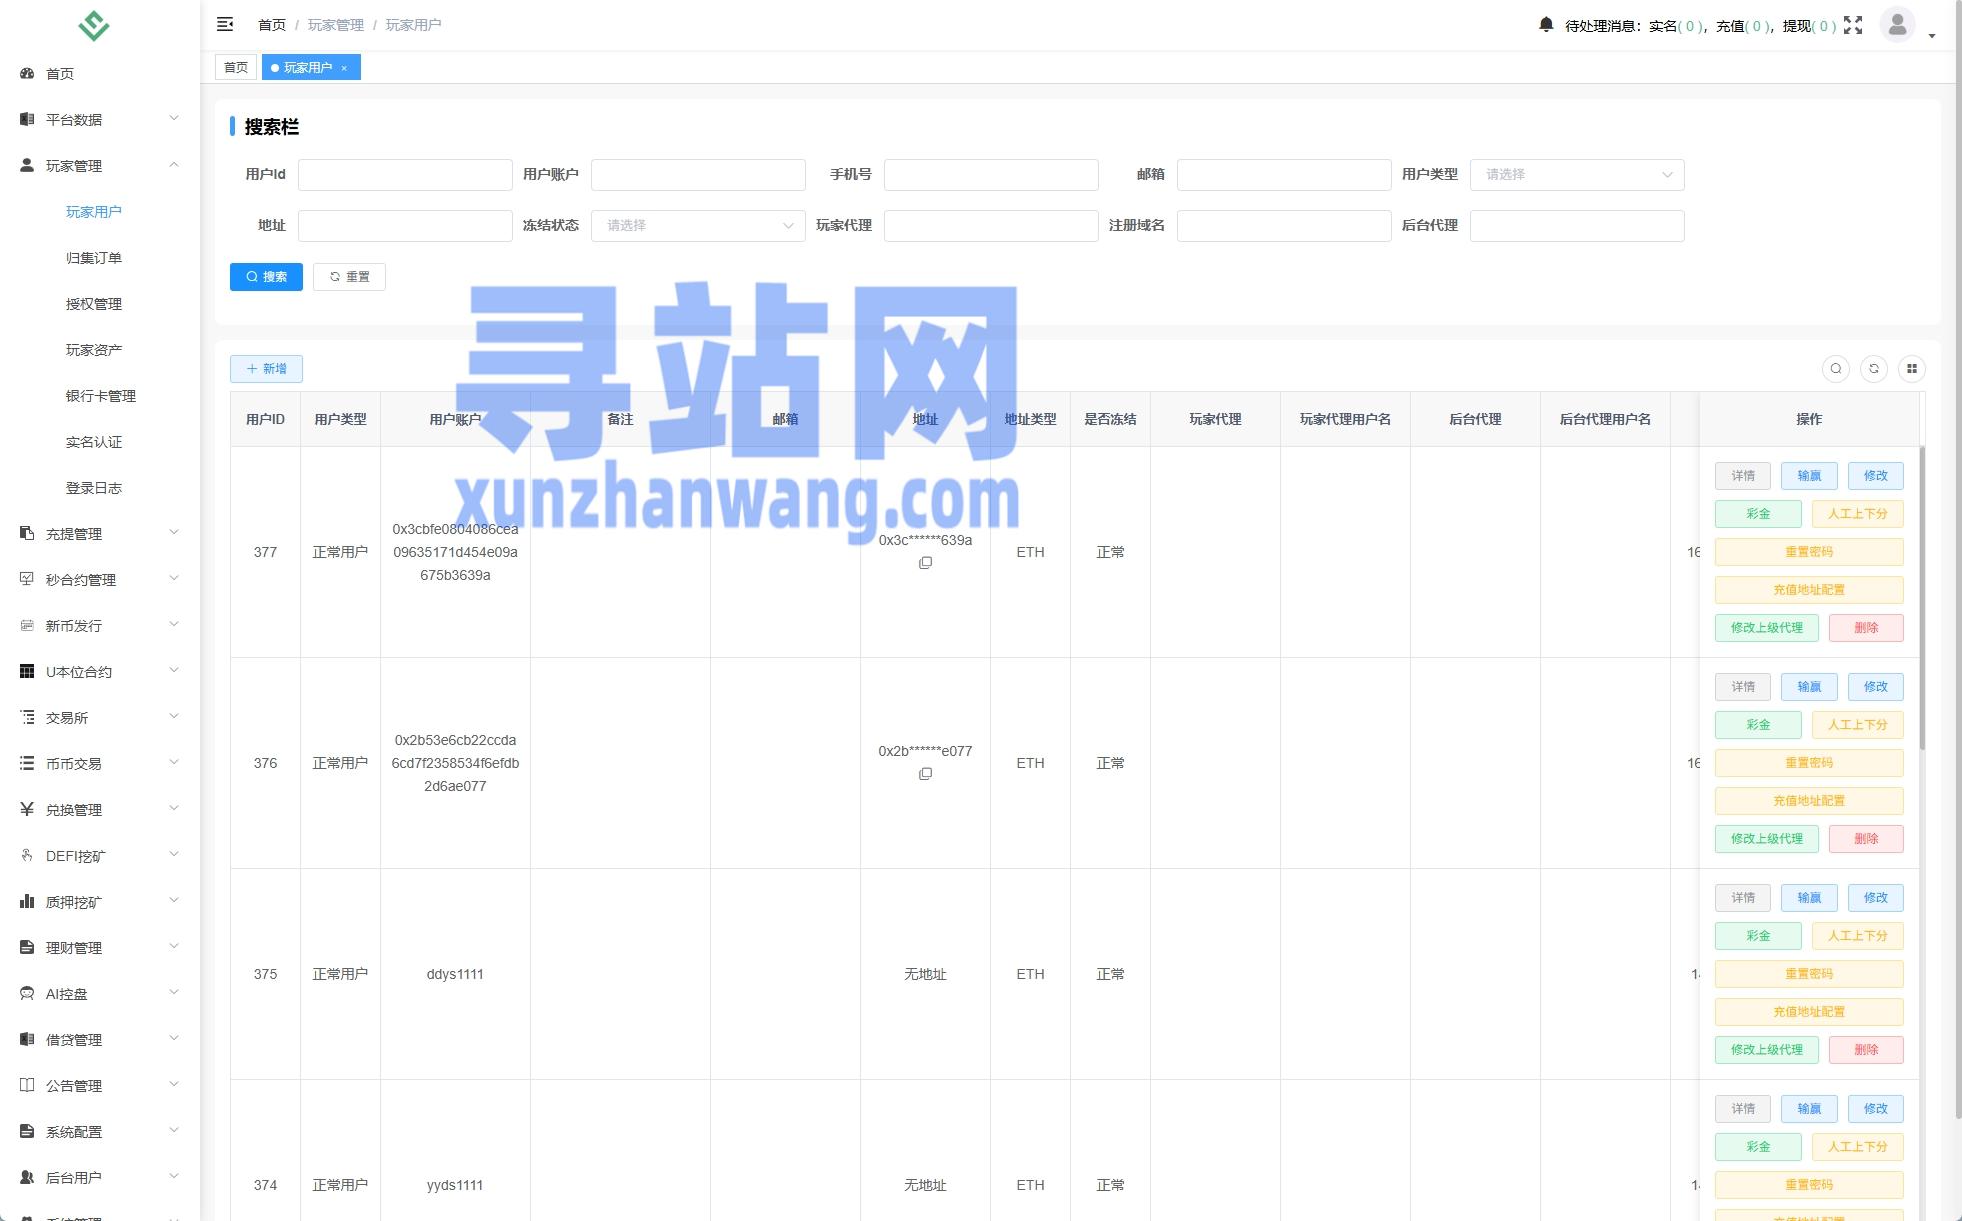Show the table search toggle icon

click(x=1836, y=369)
